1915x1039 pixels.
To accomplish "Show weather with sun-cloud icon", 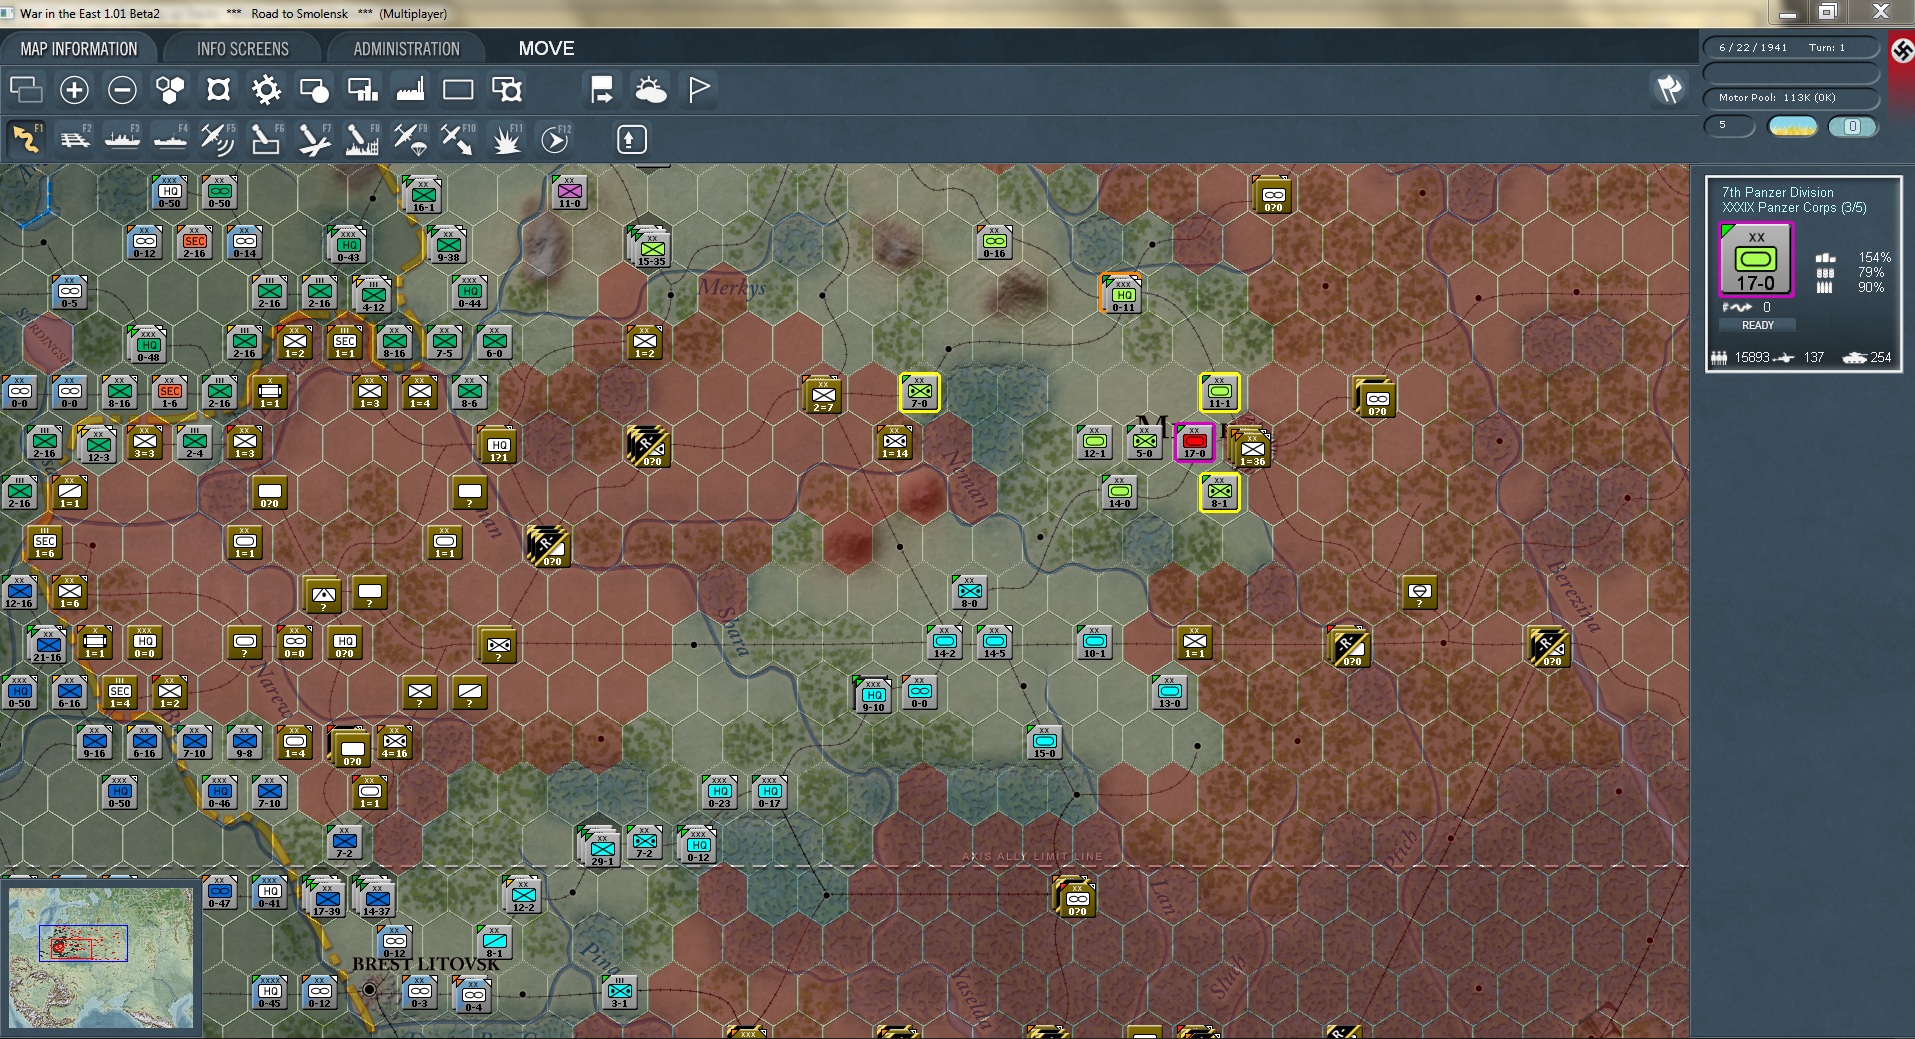I will click(x=651, y=90).
